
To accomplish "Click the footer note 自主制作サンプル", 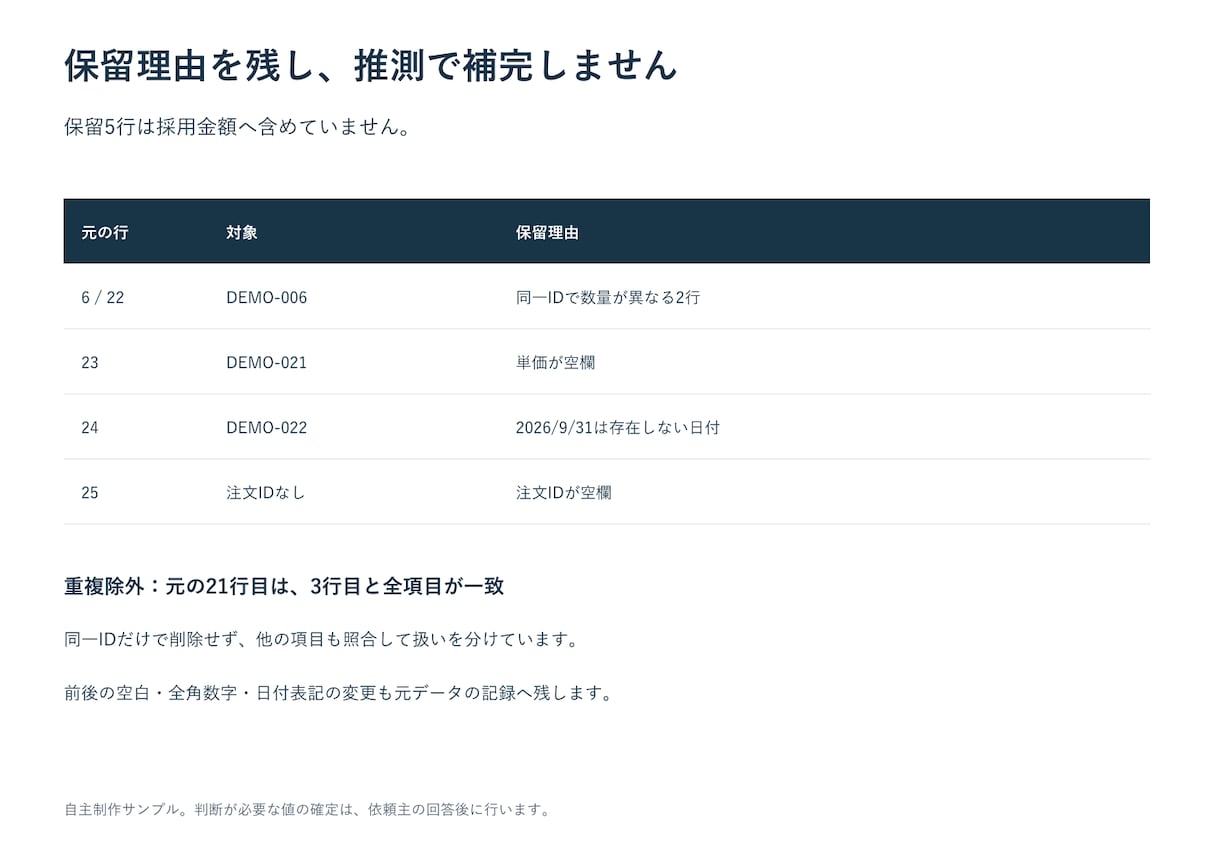I will point(307,809).
